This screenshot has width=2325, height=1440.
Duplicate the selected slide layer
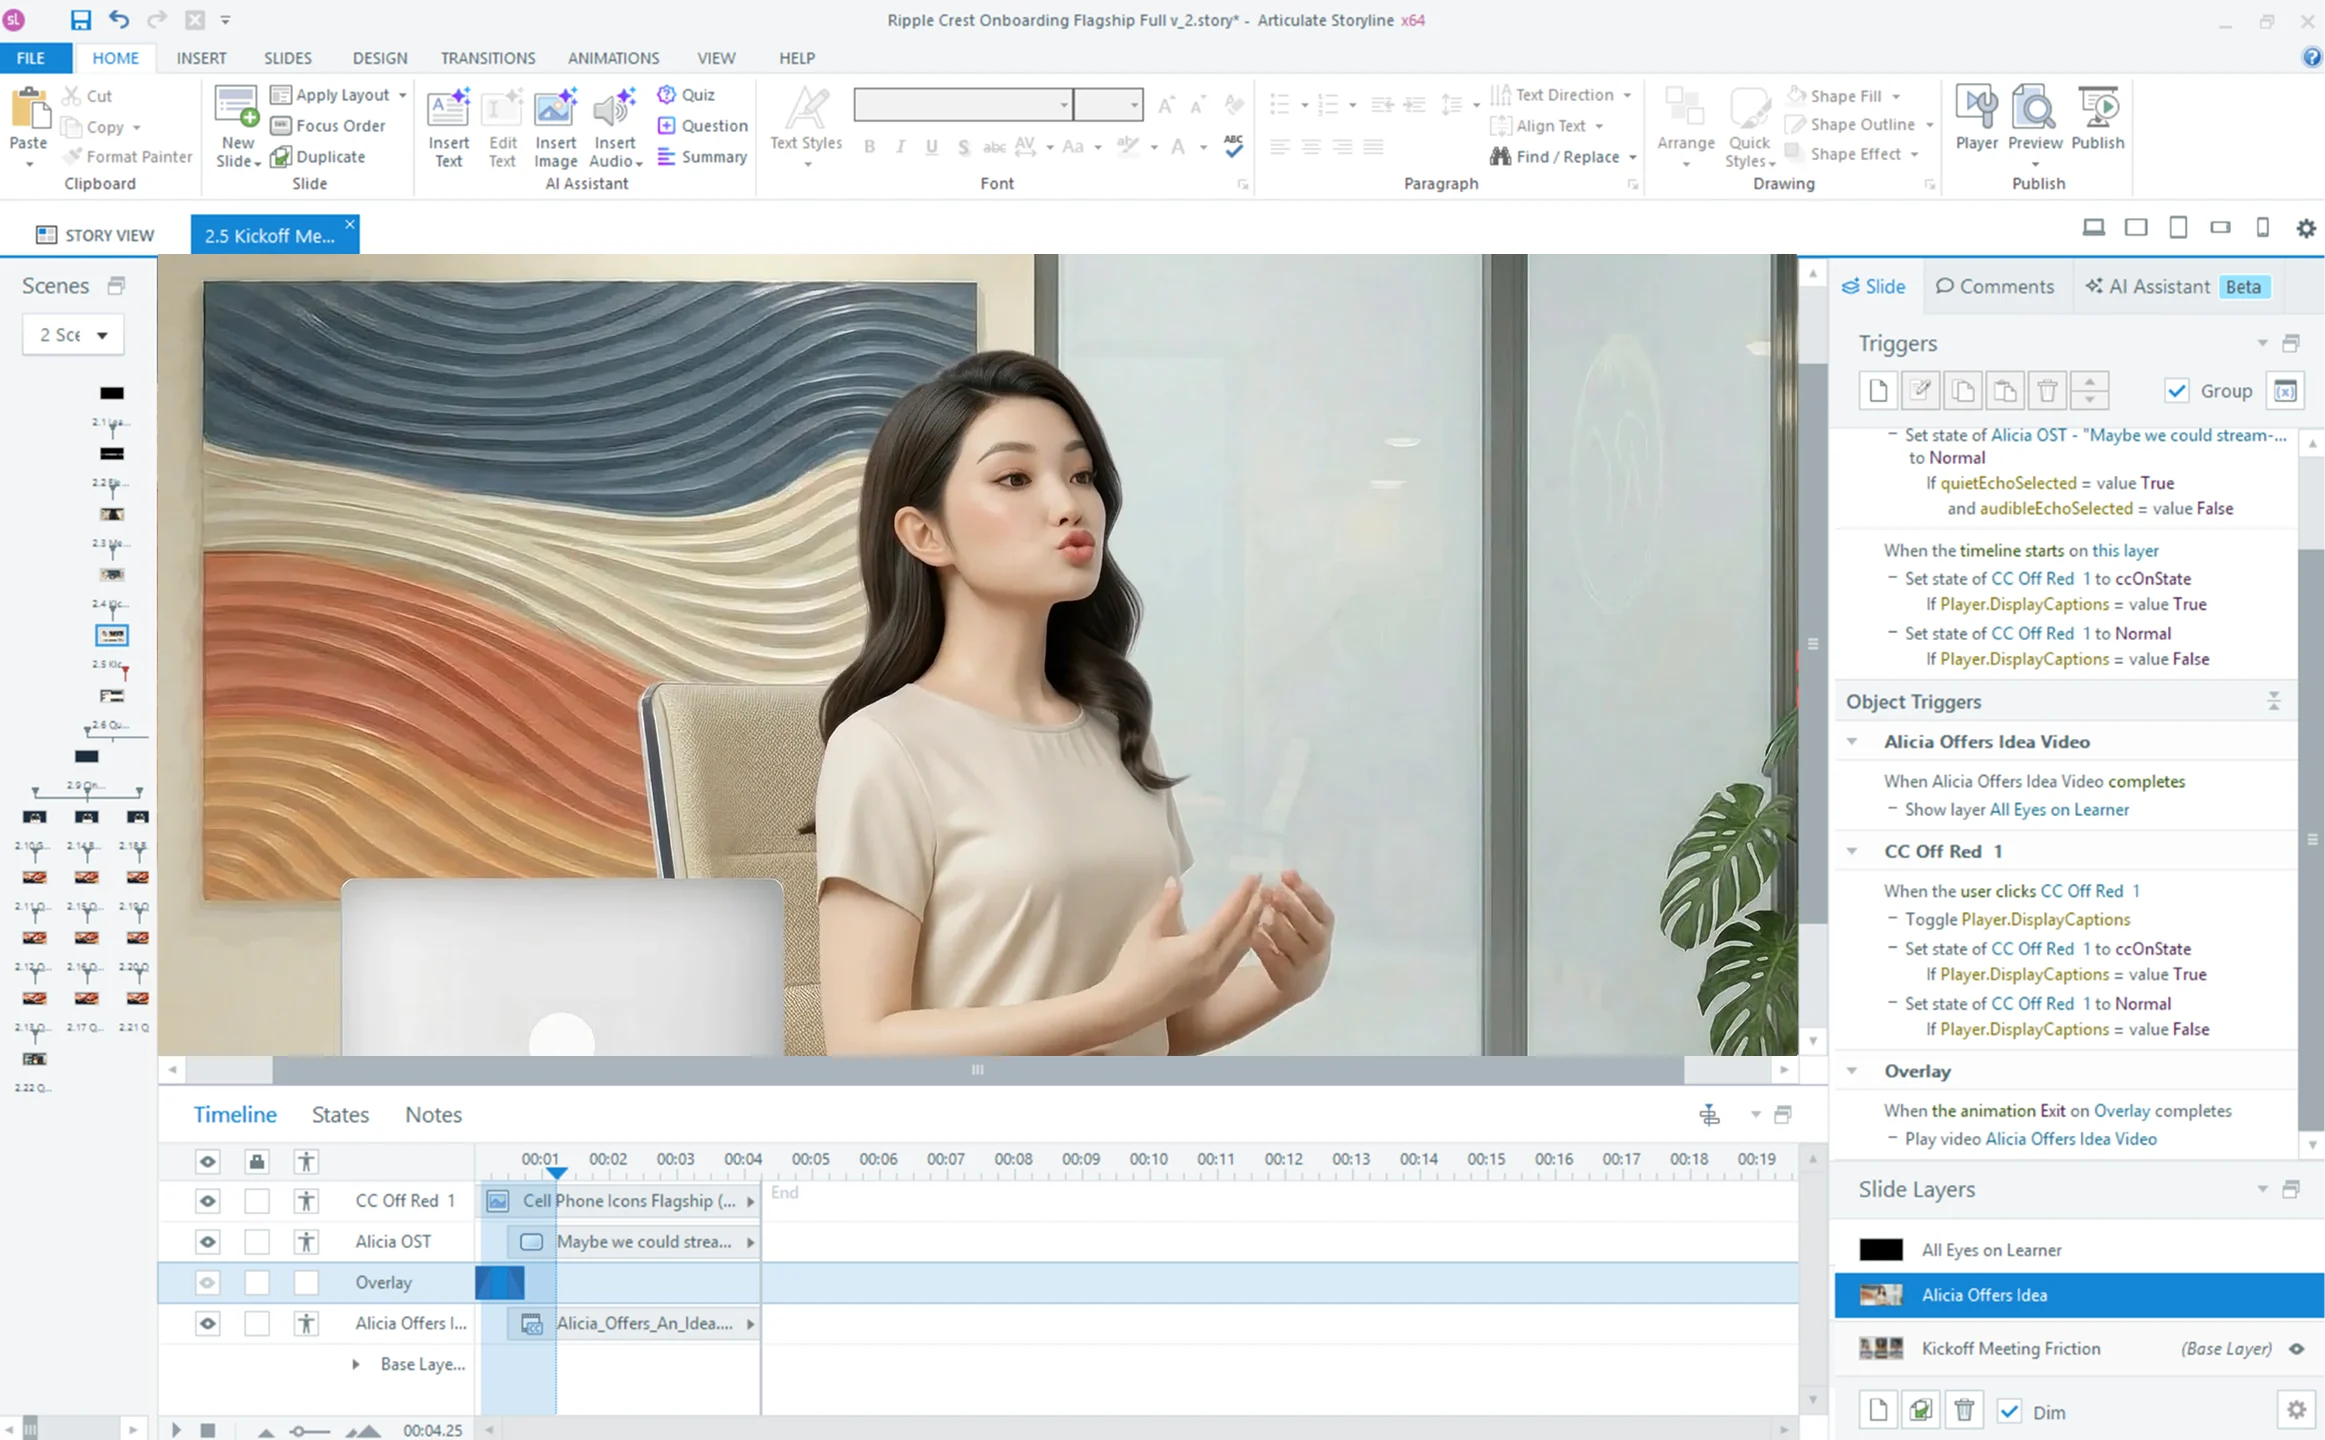[1920, 1410]
